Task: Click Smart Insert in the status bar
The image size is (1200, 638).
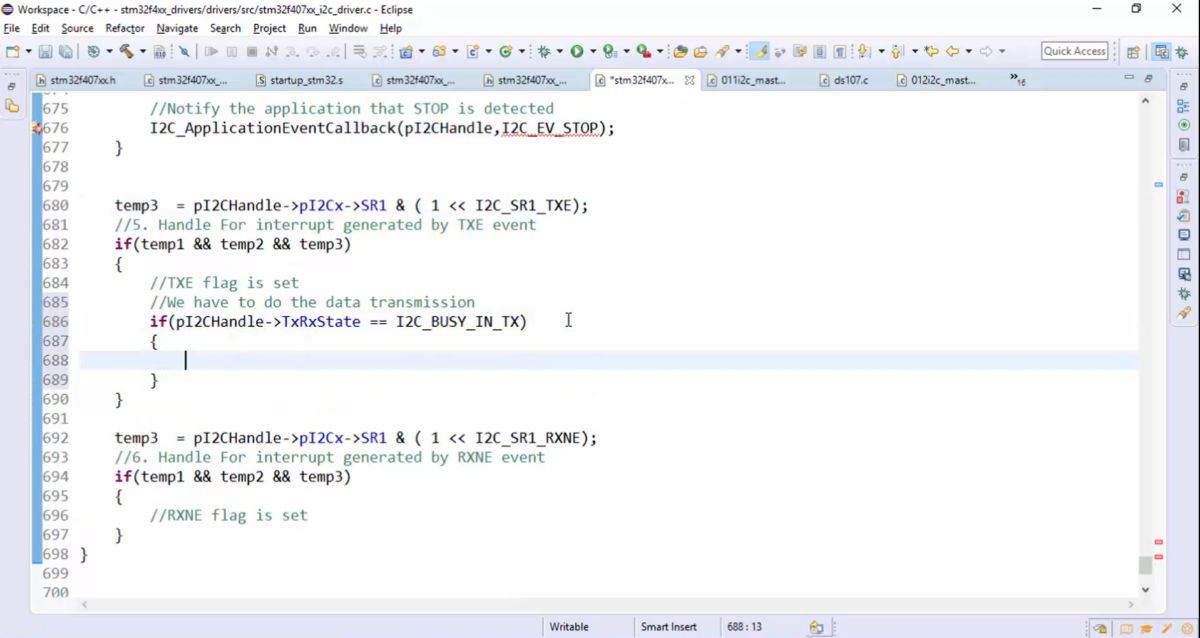Action: [x=668, y=627]
